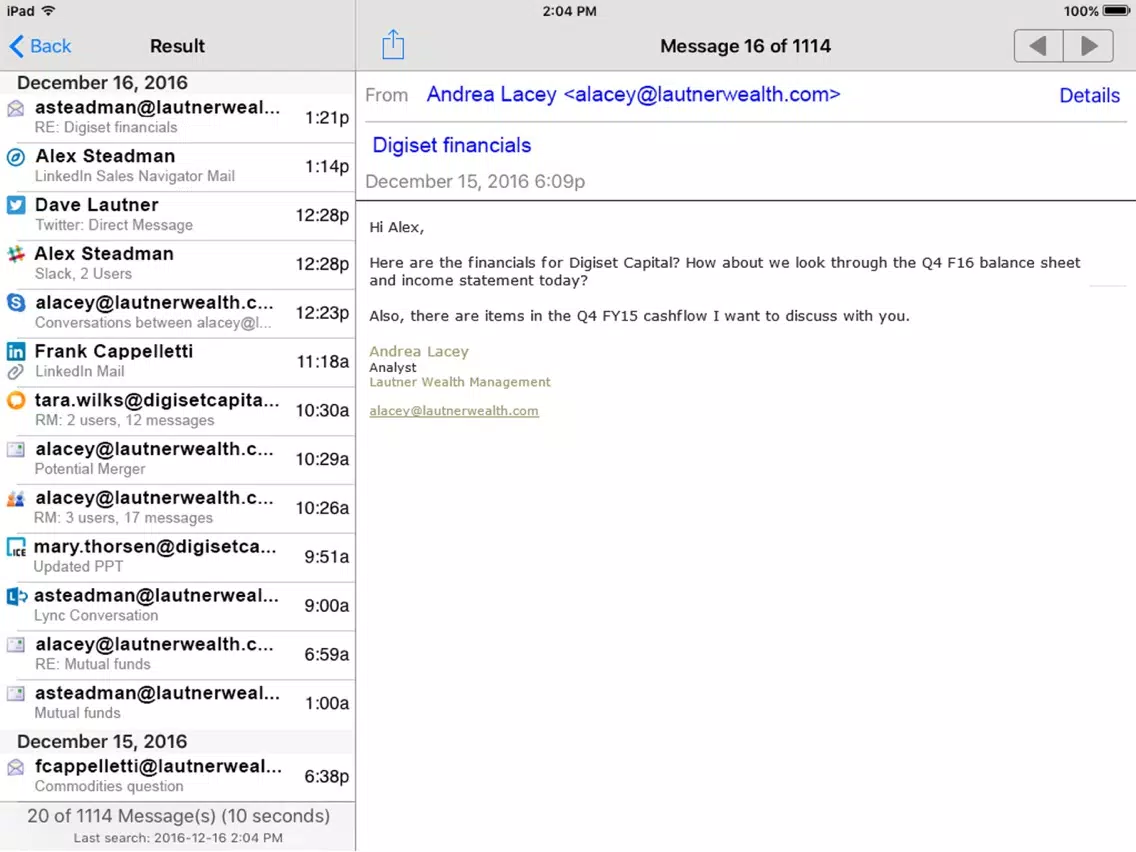Click orange chat icon on tara.wilks row
The image size is (1136, 852).
coord(15,401)
